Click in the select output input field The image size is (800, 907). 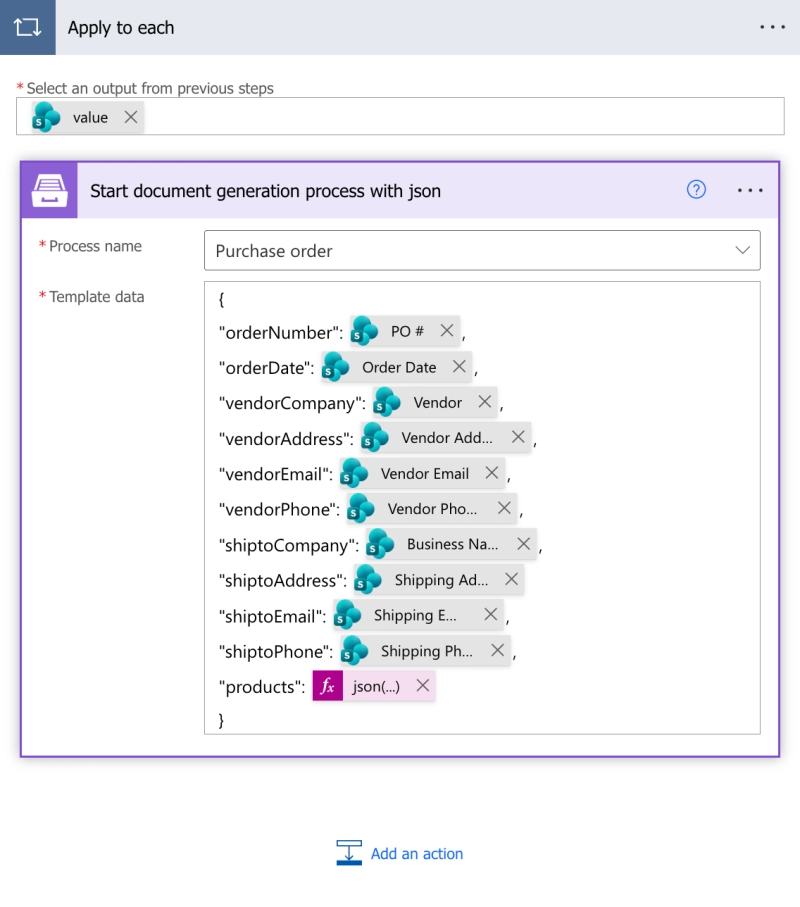point(400,117)
